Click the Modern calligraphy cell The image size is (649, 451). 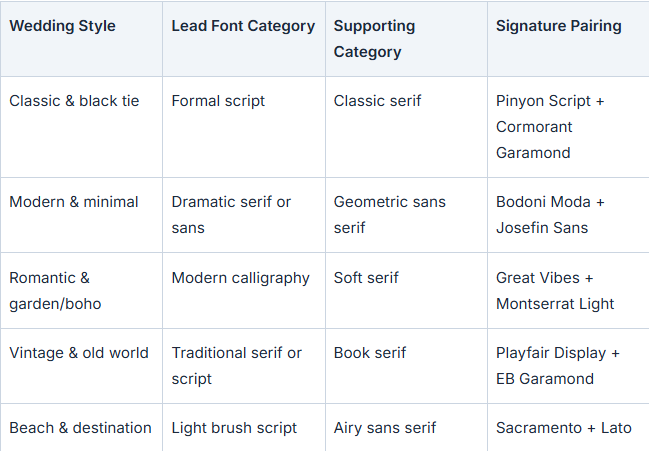click(244, 290)
